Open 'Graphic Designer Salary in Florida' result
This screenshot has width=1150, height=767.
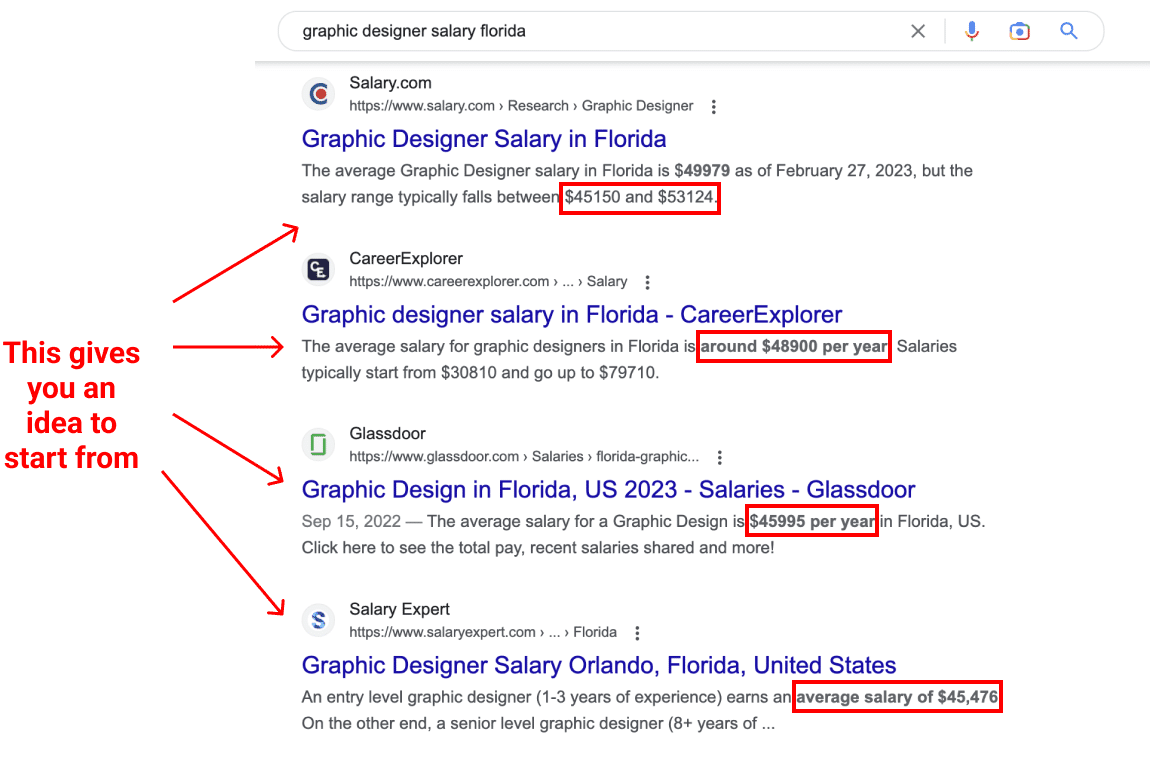click(x=484, y=139)
